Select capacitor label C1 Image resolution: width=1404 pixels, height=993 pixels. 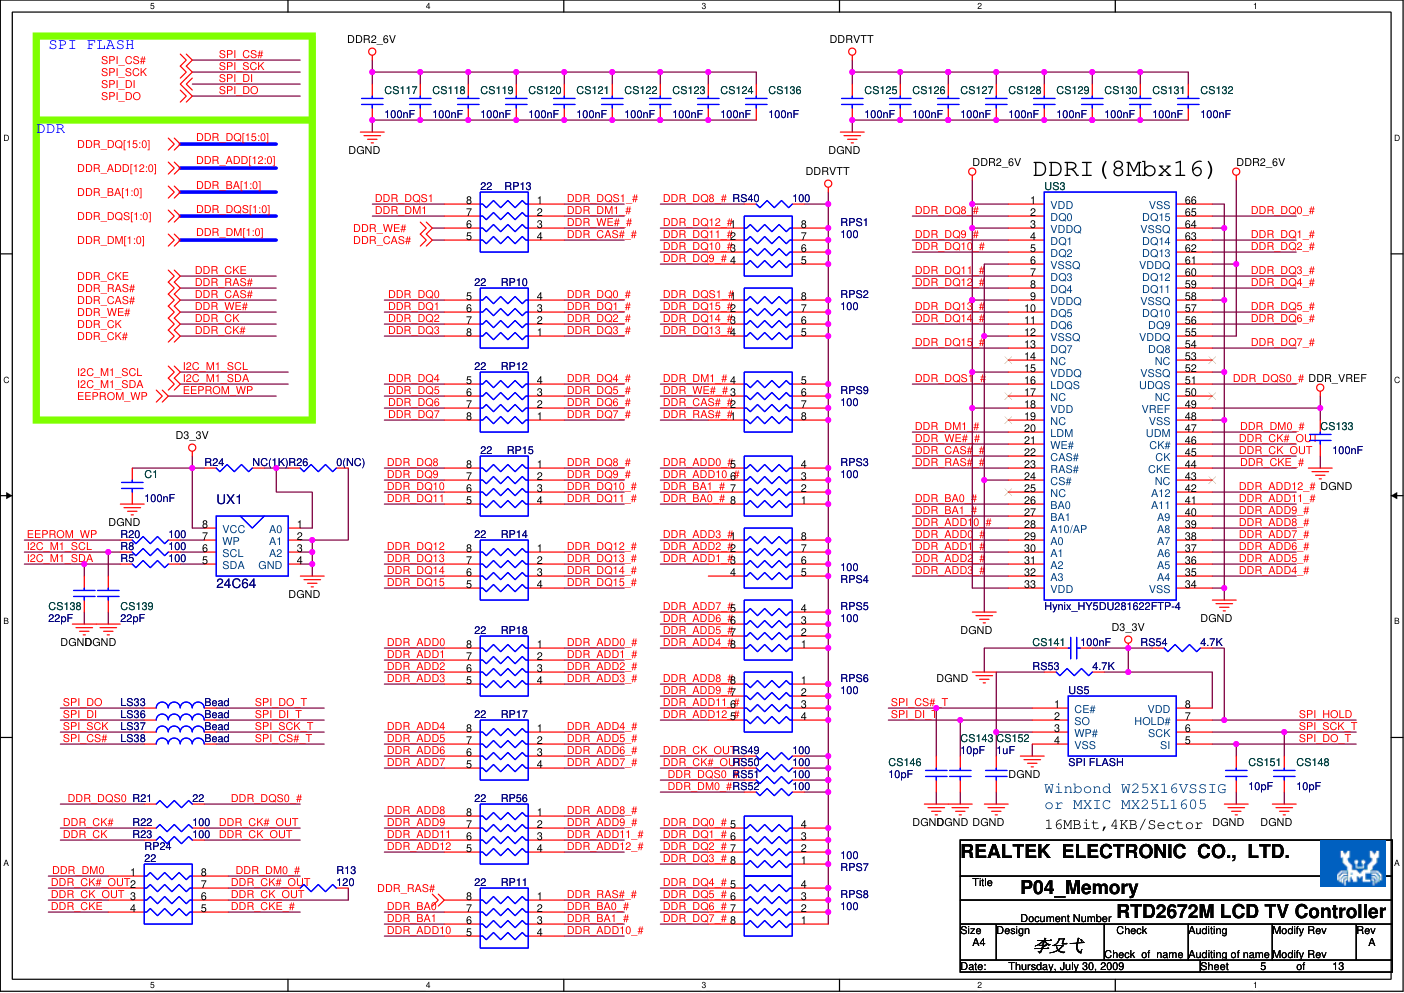(x=151, y=474)
